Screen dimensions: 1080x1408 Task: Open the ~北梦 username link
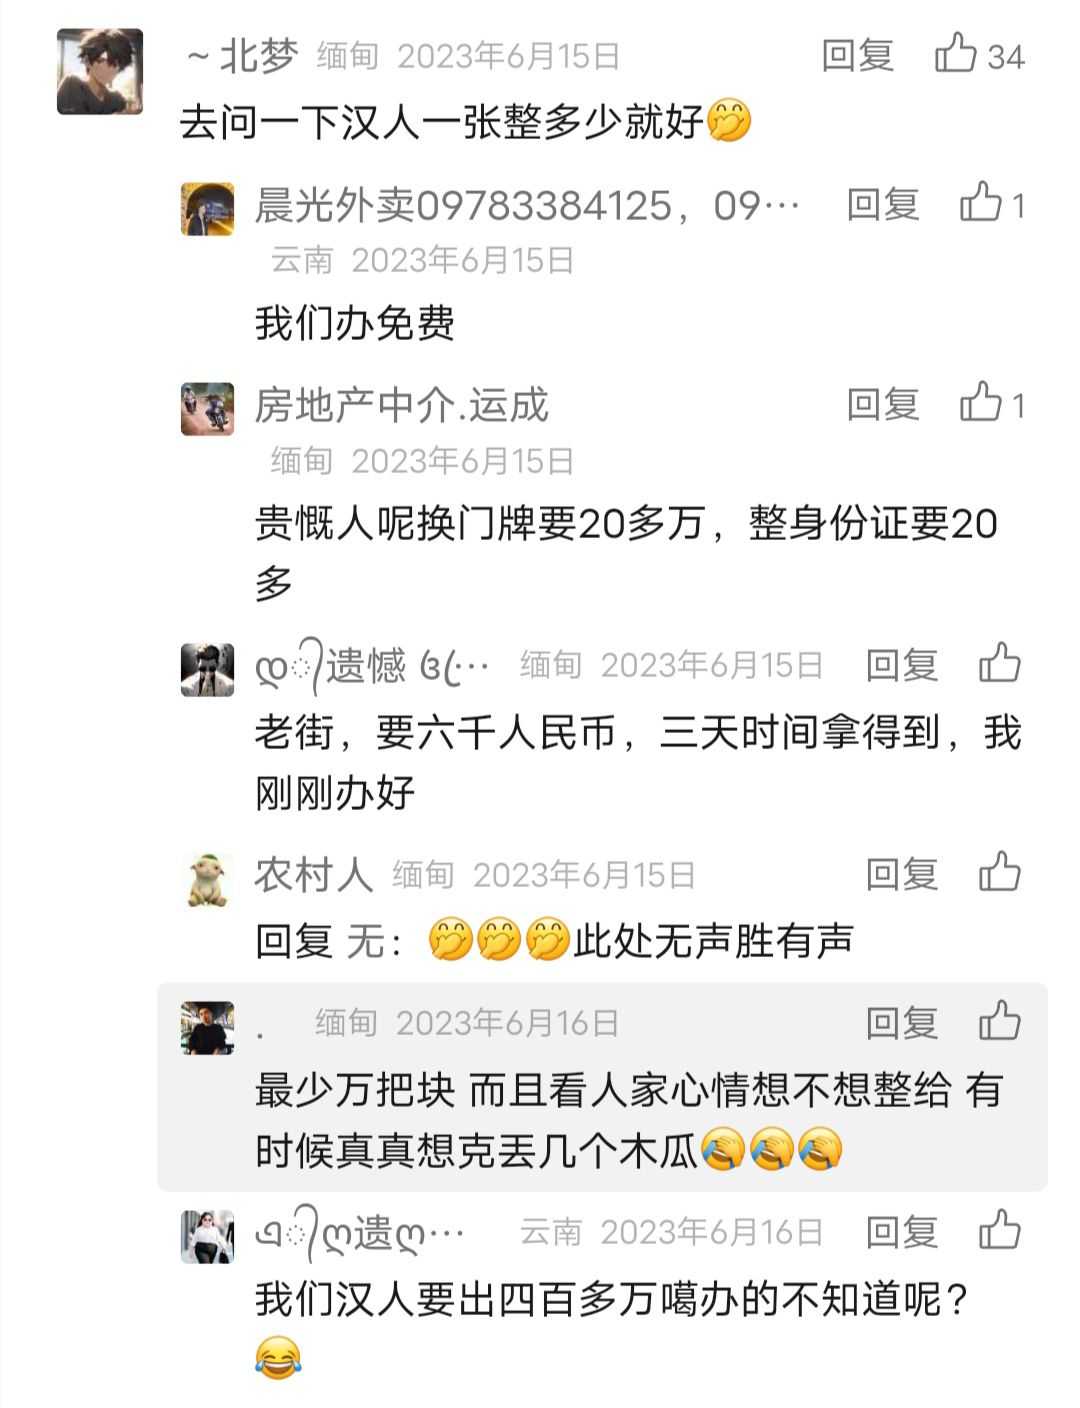click(243, 56)
